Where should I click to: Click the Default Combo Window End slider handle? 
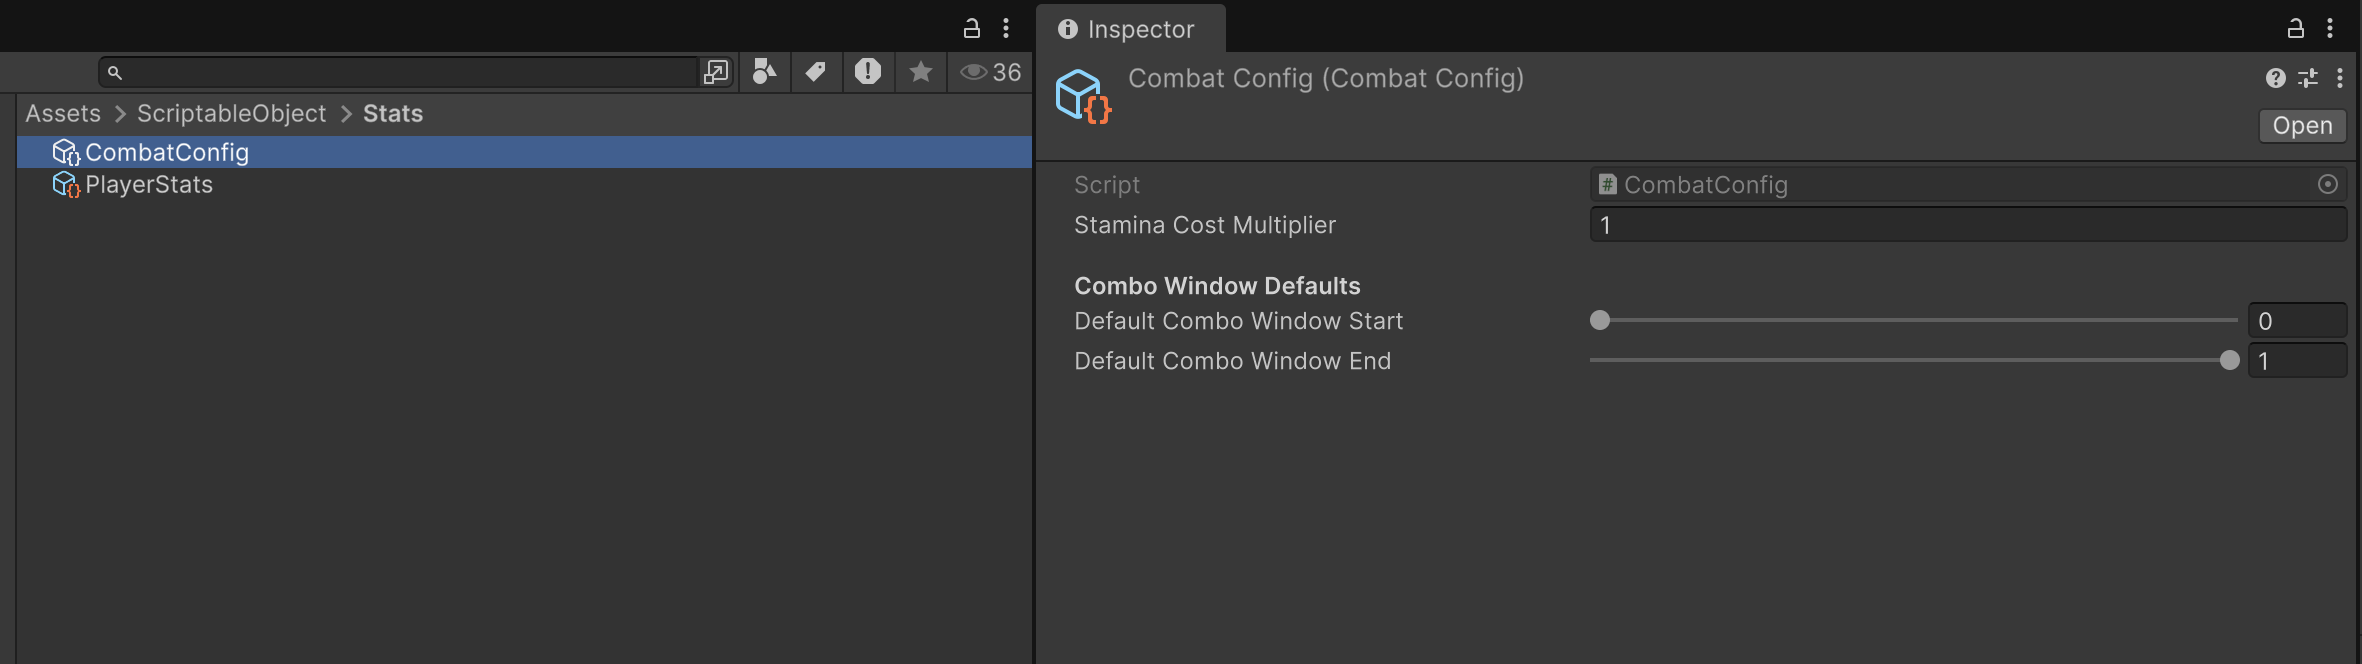click(x=2229, y=361)
